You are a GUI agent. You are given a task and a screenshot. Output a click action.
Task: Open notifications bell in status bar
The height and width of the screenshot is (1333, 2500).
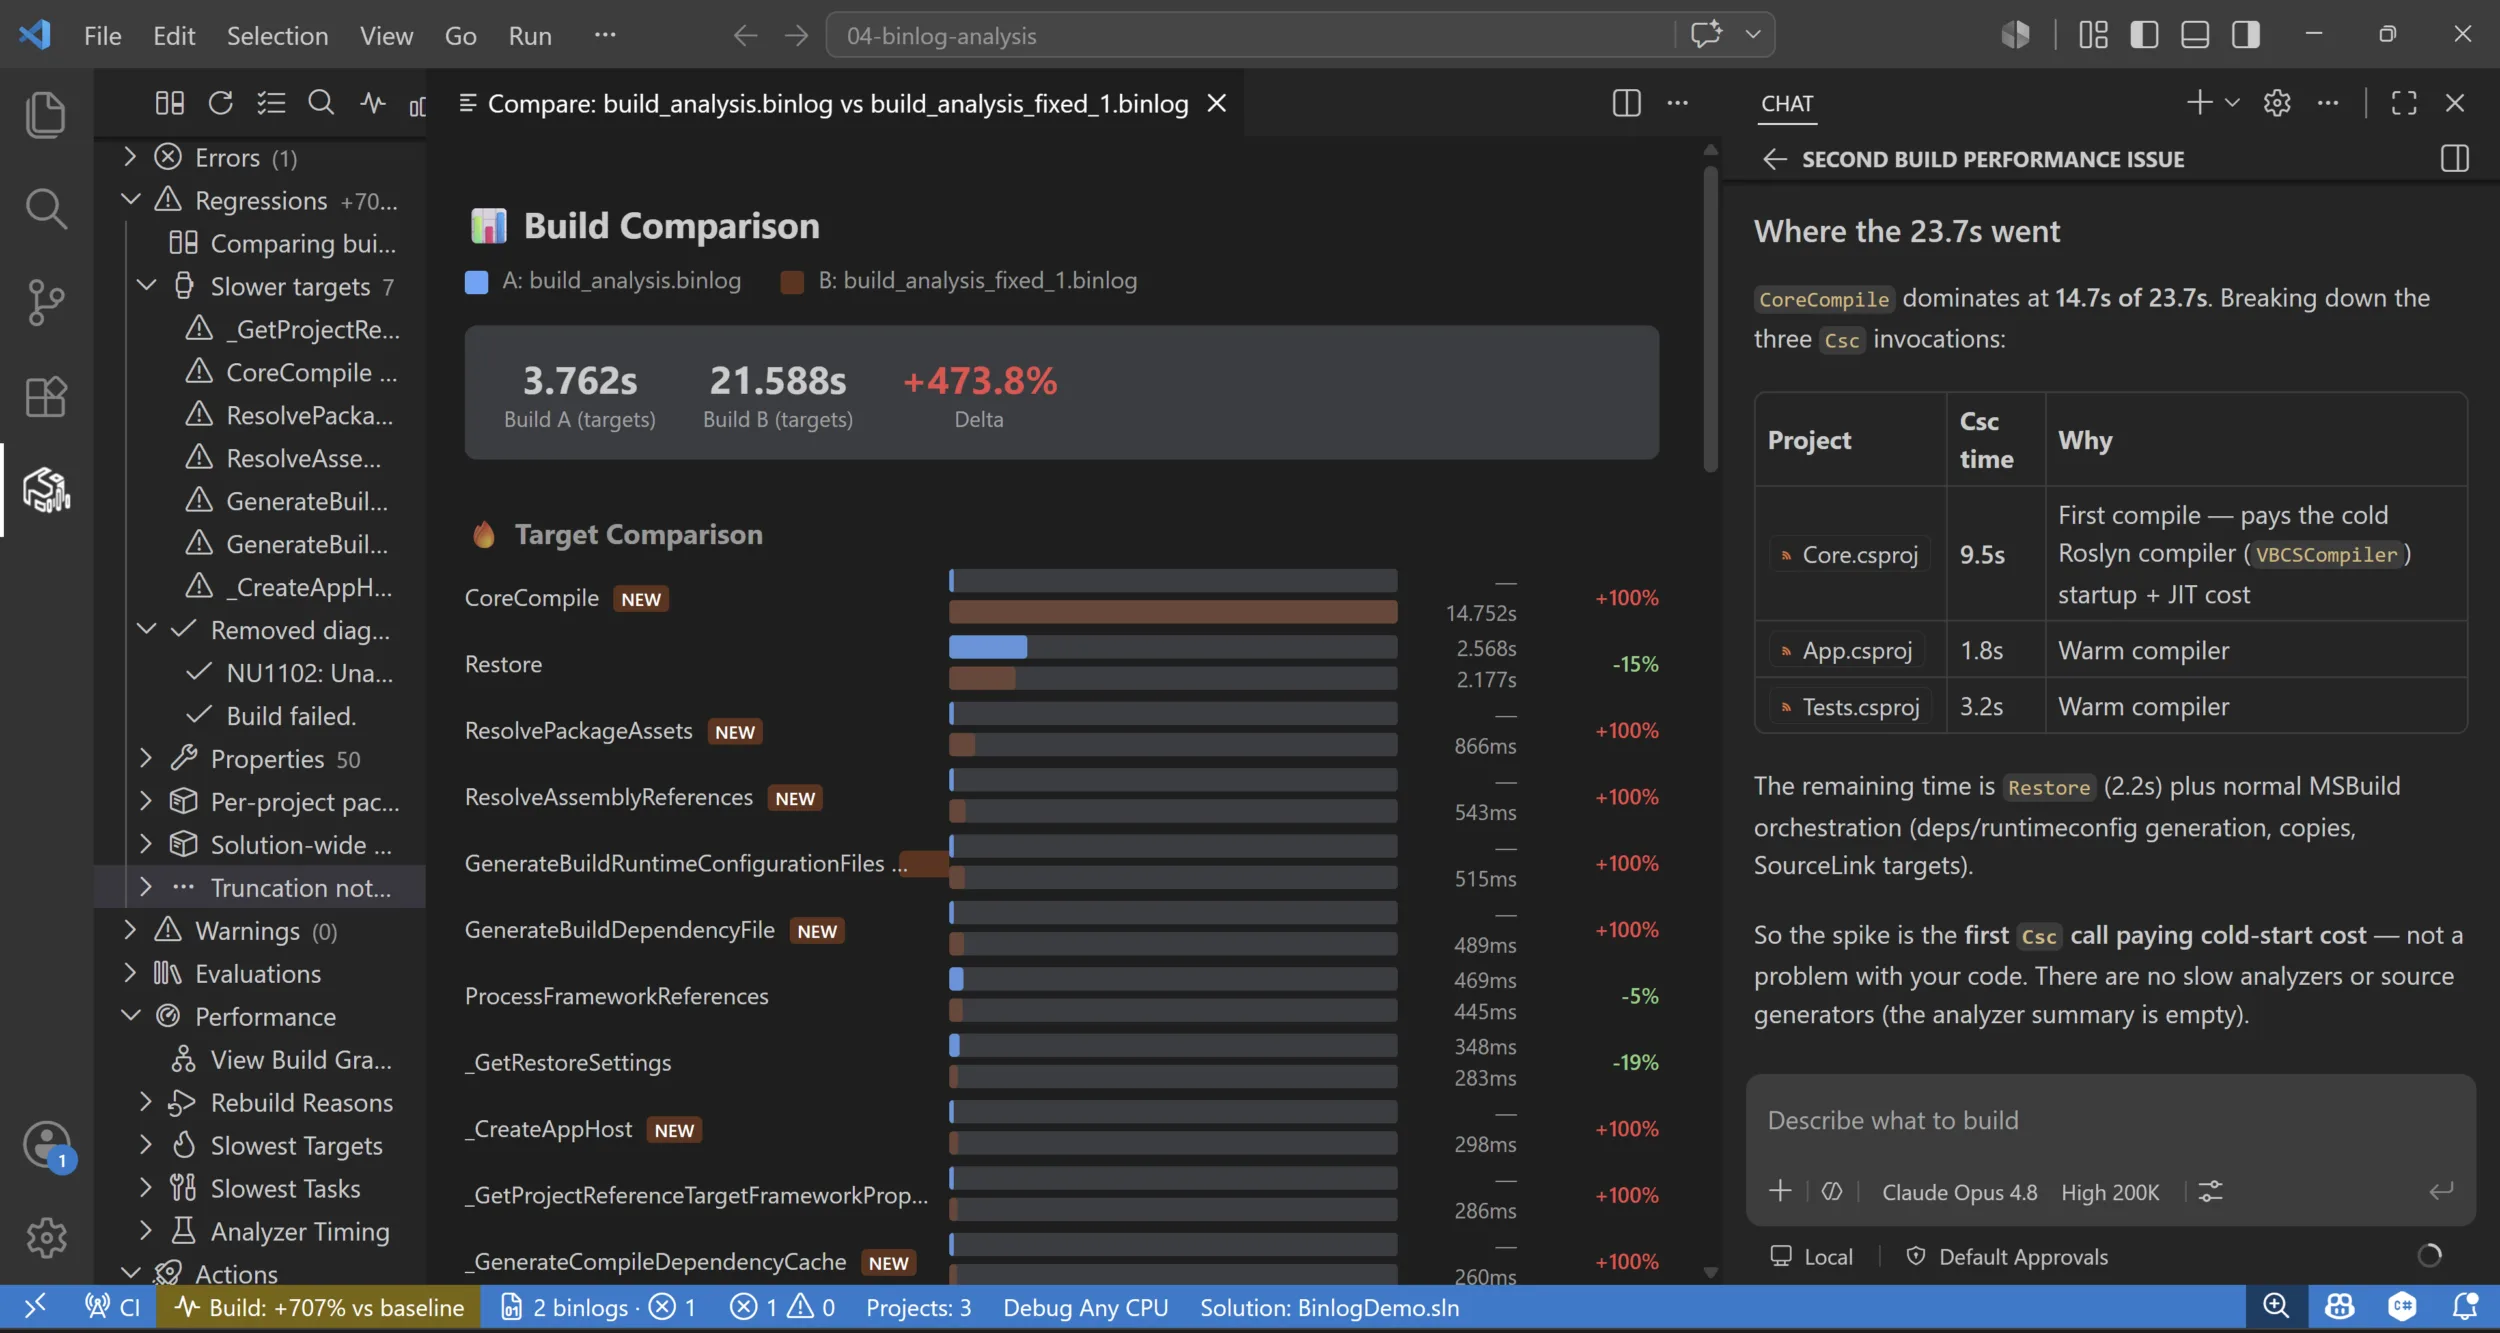pyautogui.click(x=2464, y=1307)
